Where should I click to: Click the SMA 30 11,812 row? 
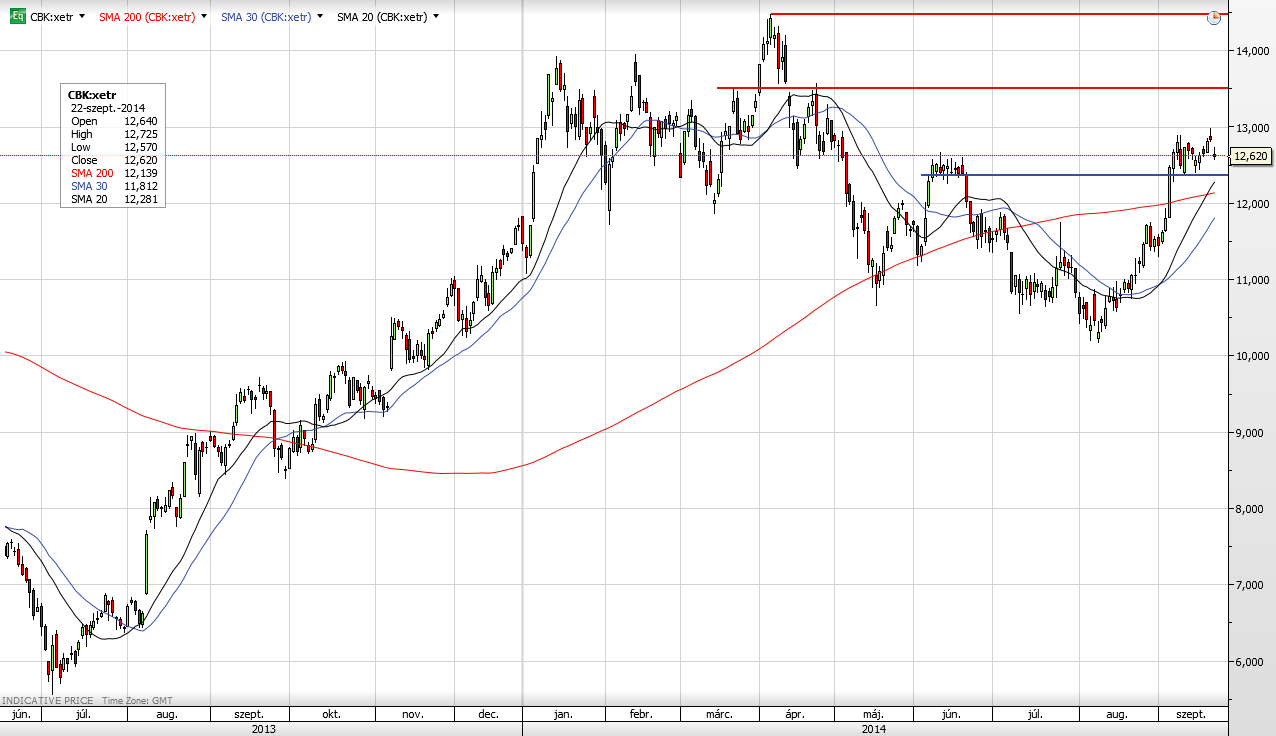114,186
